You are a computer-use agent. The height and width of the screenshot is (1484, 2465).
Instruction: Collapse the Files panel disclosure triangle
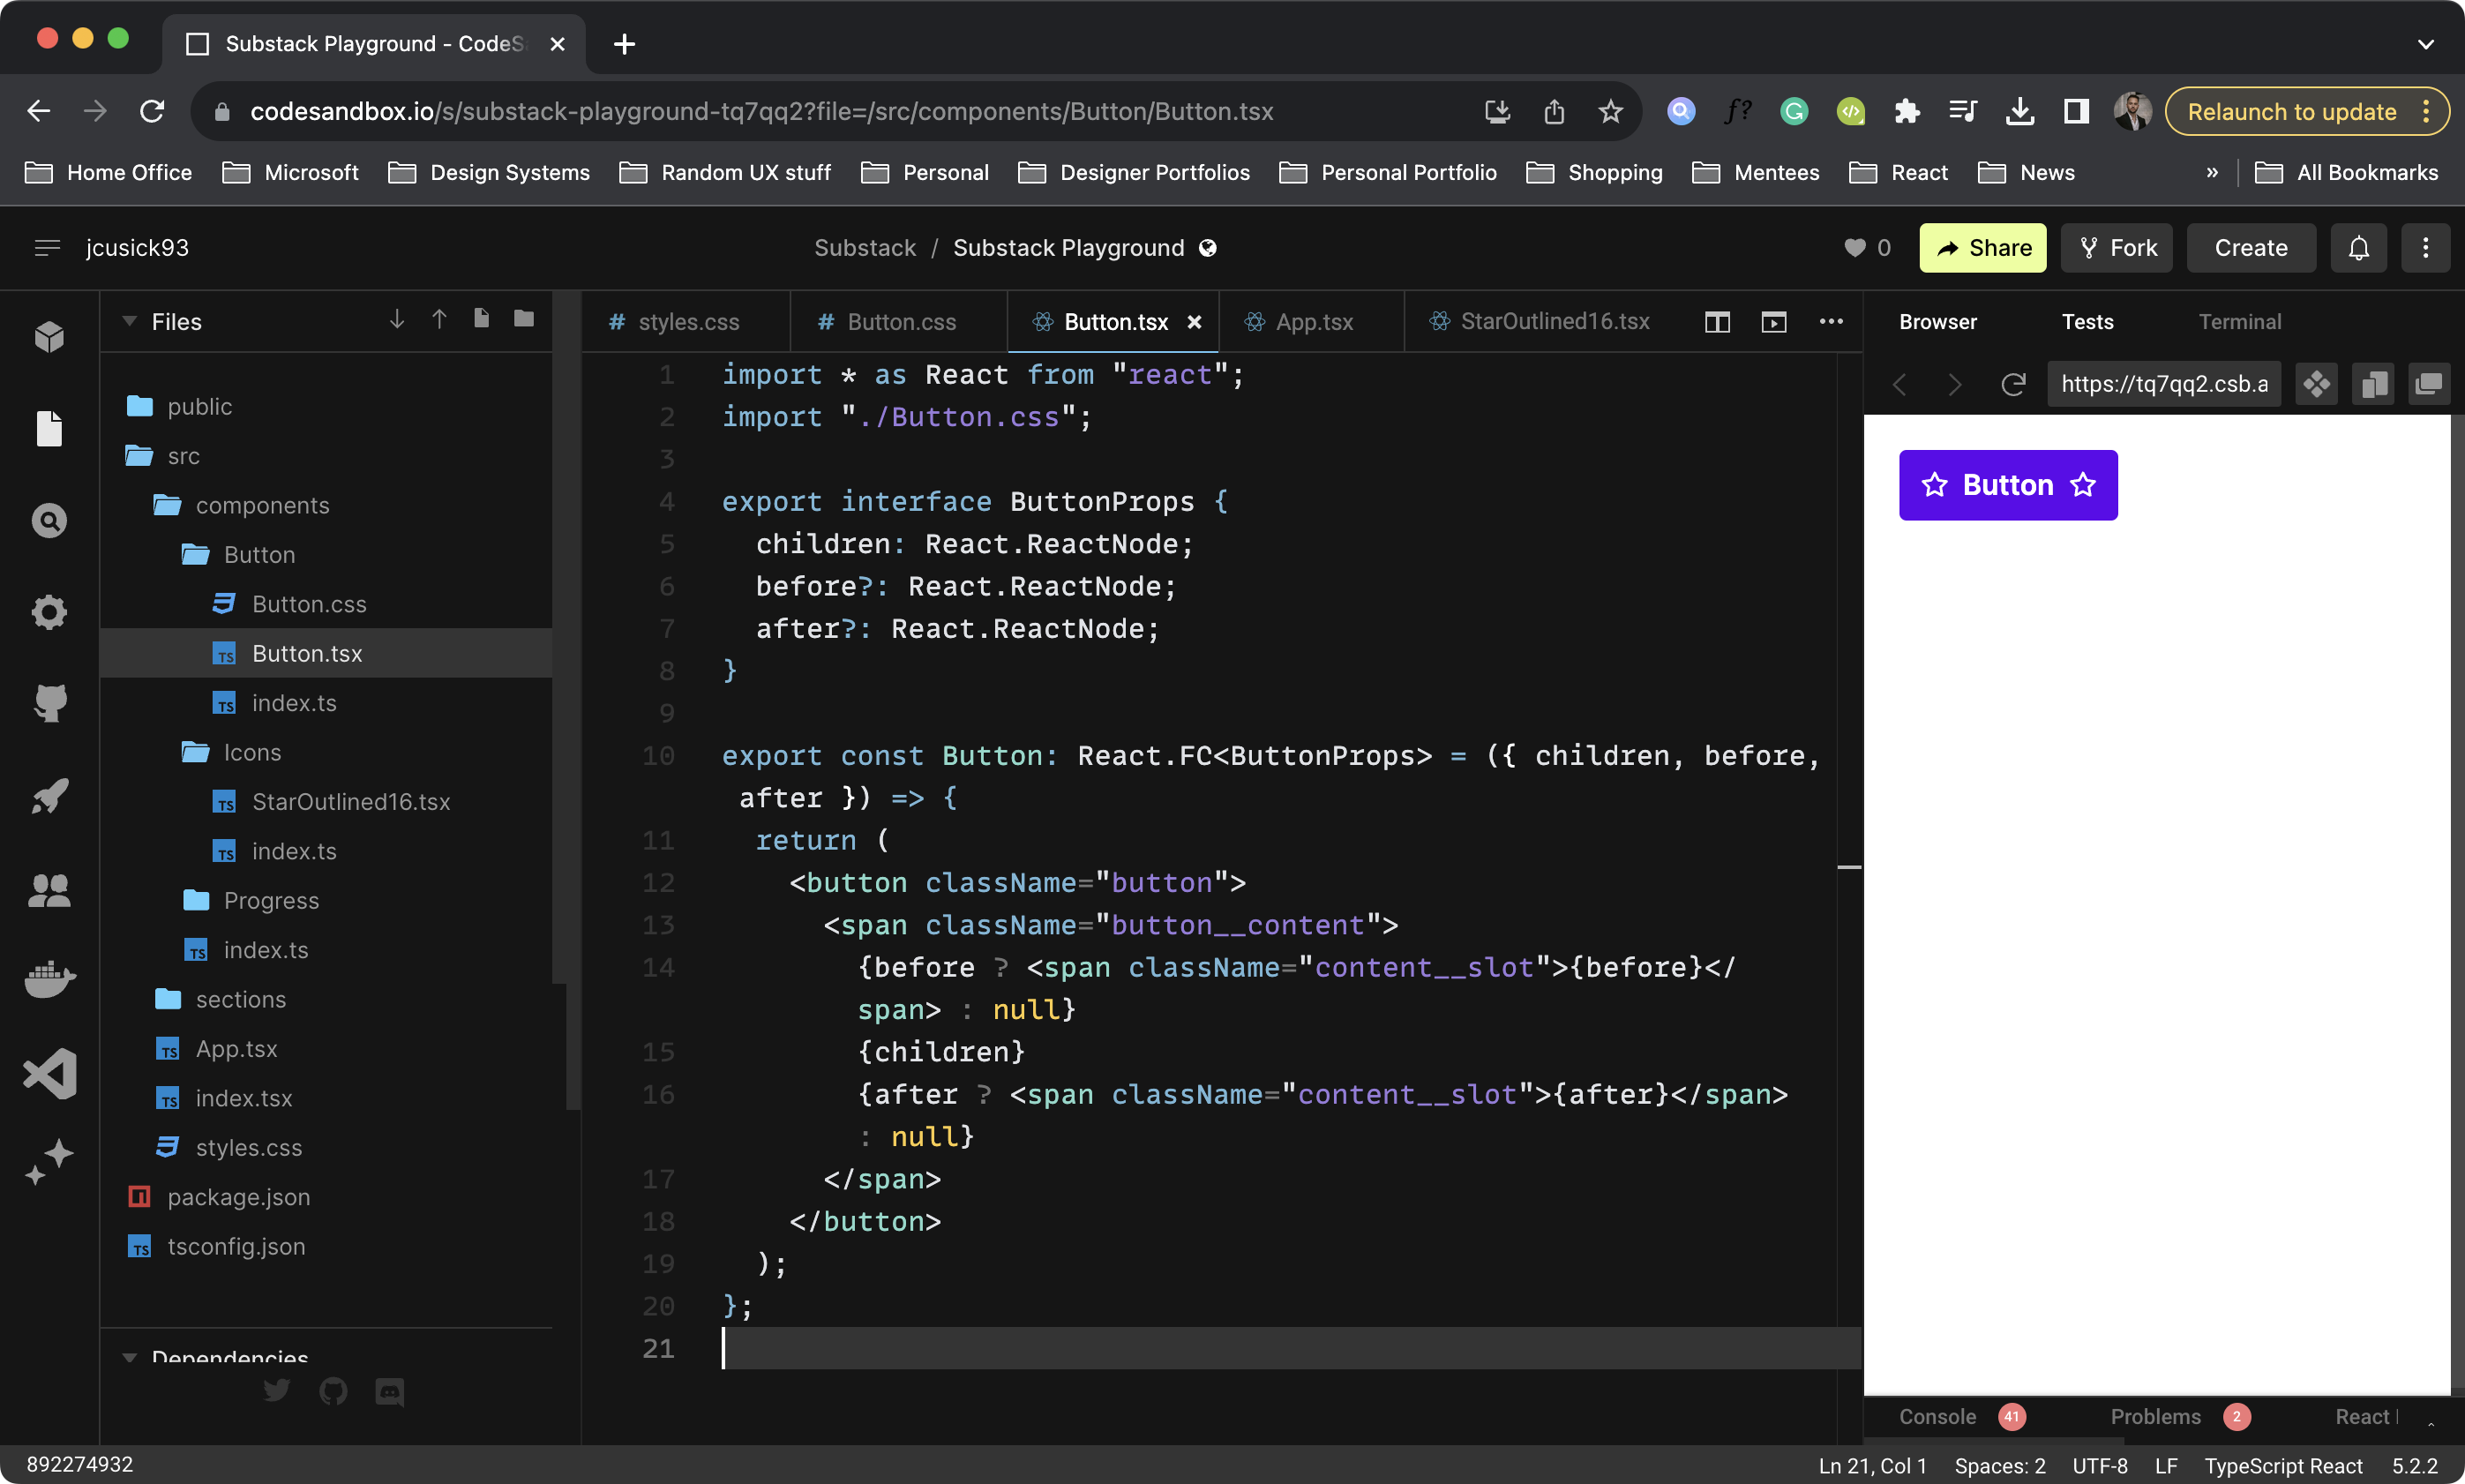click(129, 322)
